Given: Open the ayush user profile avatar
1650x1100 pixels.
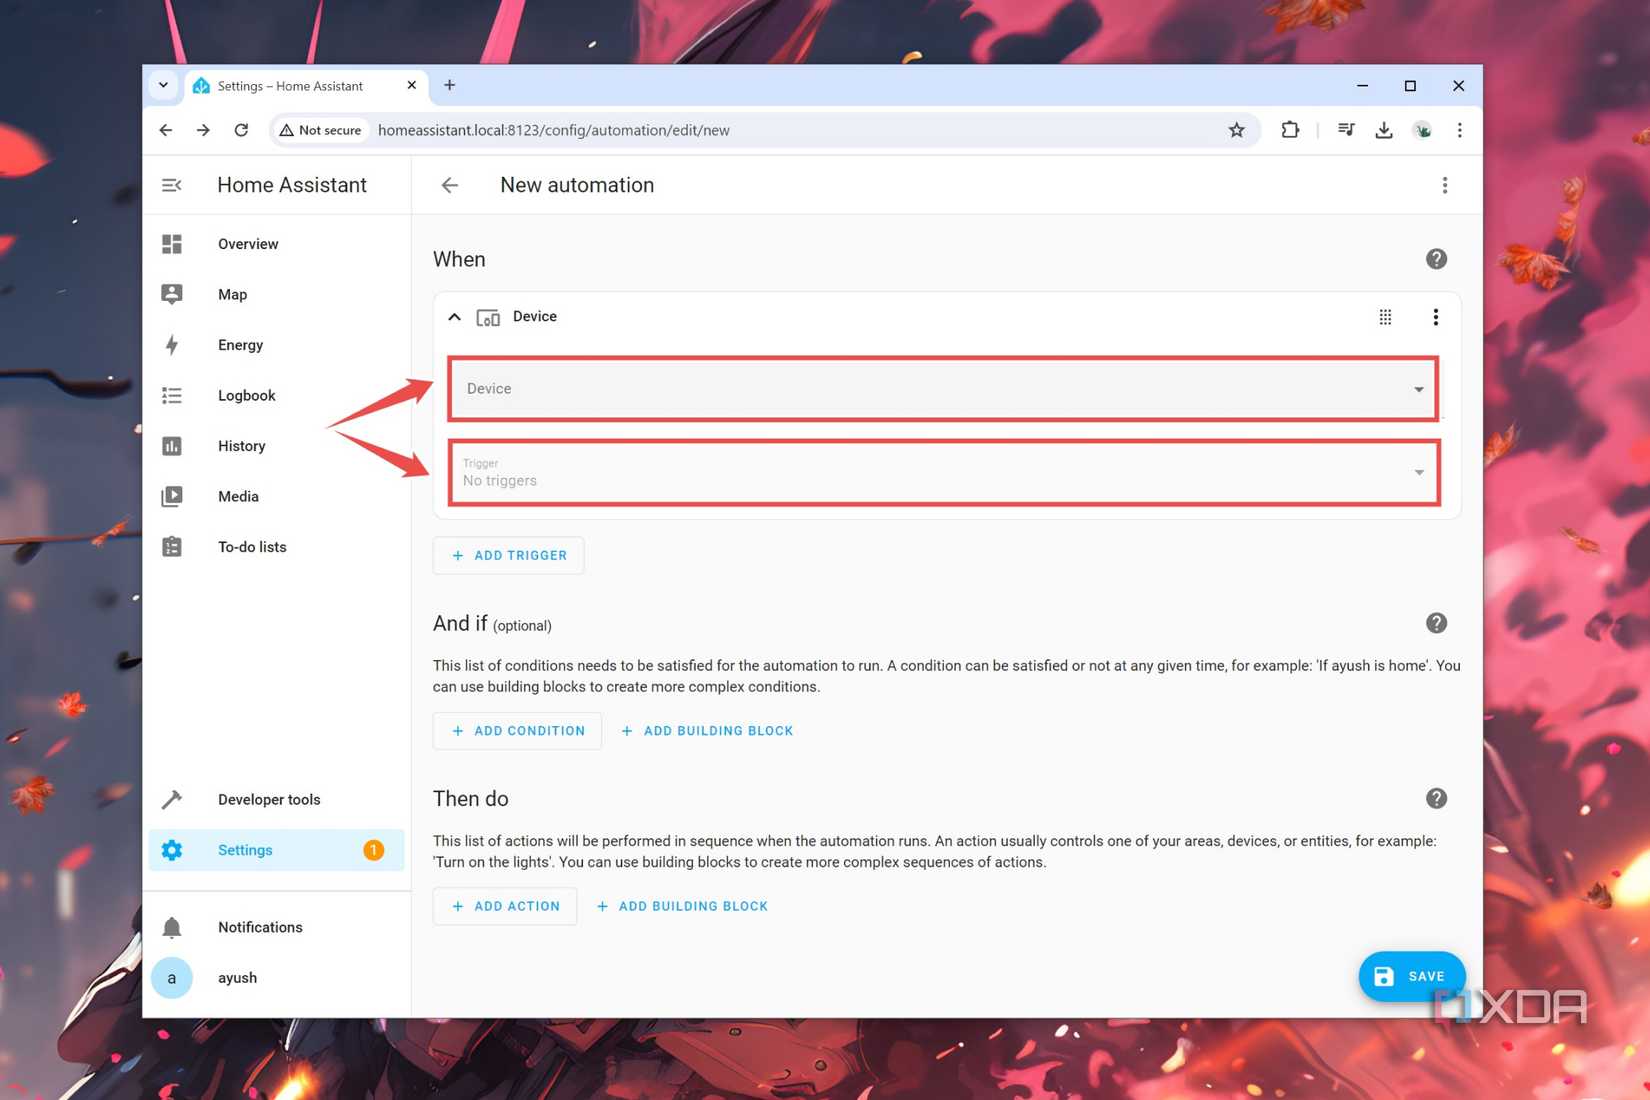Looking at the screenshot, I should pyautogui.click(x=172, y=978).
